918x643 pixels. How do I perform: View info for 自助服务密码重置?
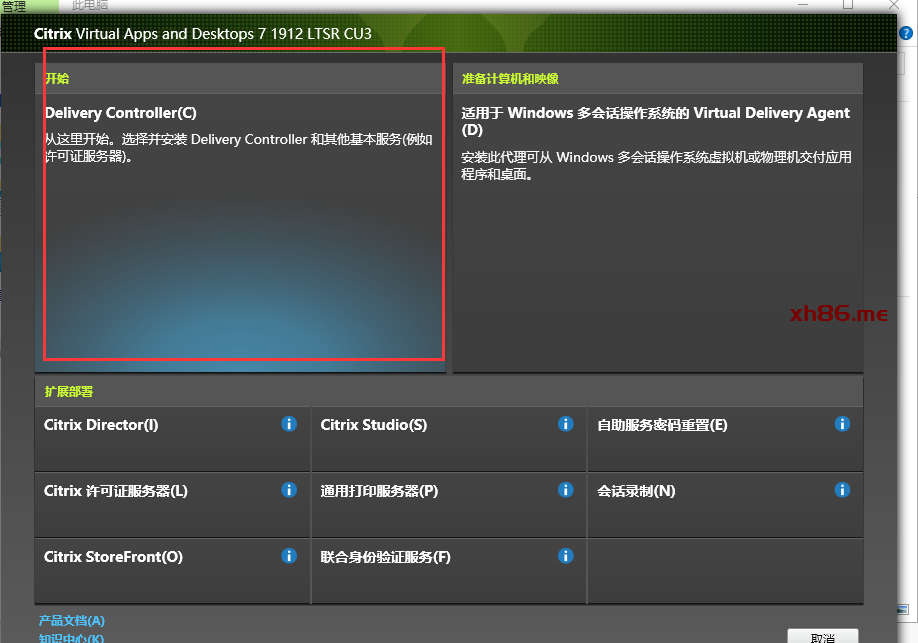(x=842, y=423)
